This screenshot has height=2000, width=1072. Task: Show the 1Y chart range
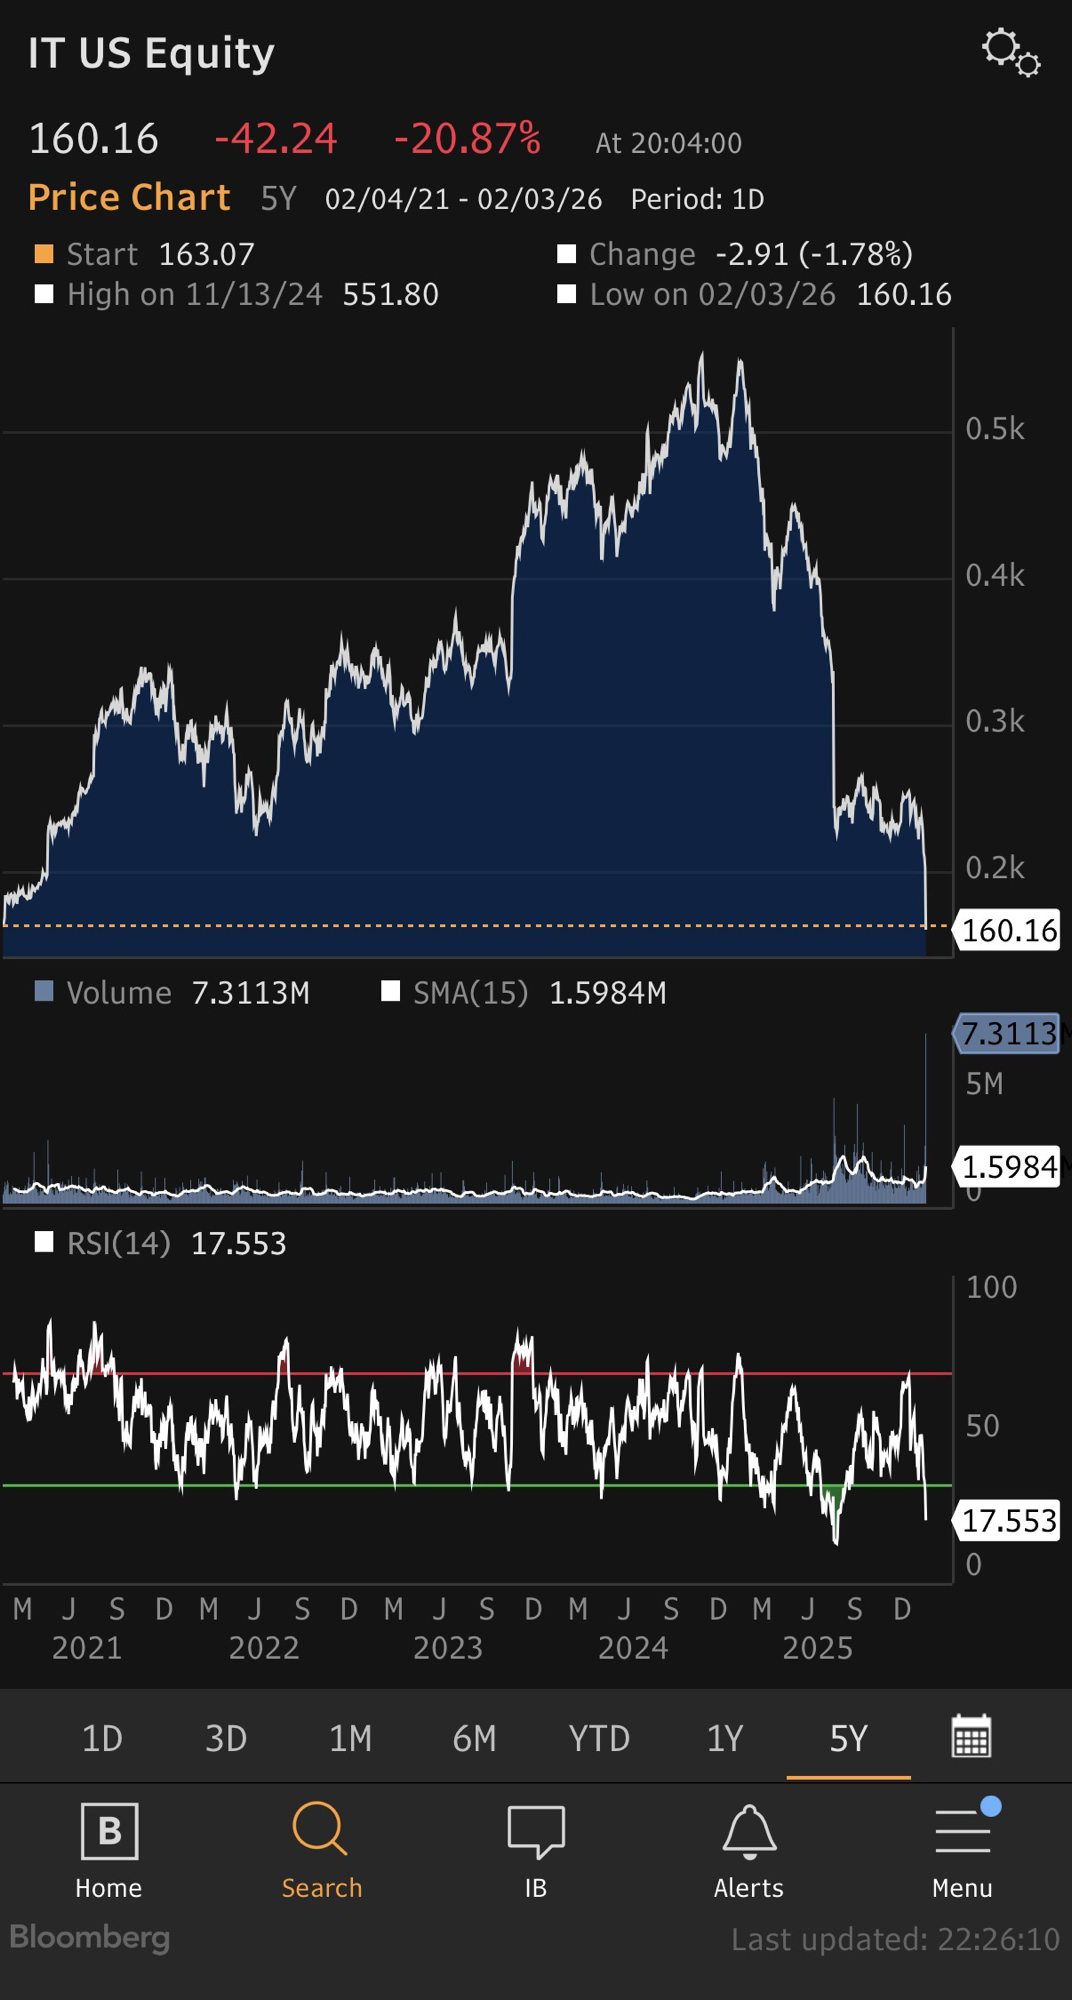click(x=725, y=1738)
